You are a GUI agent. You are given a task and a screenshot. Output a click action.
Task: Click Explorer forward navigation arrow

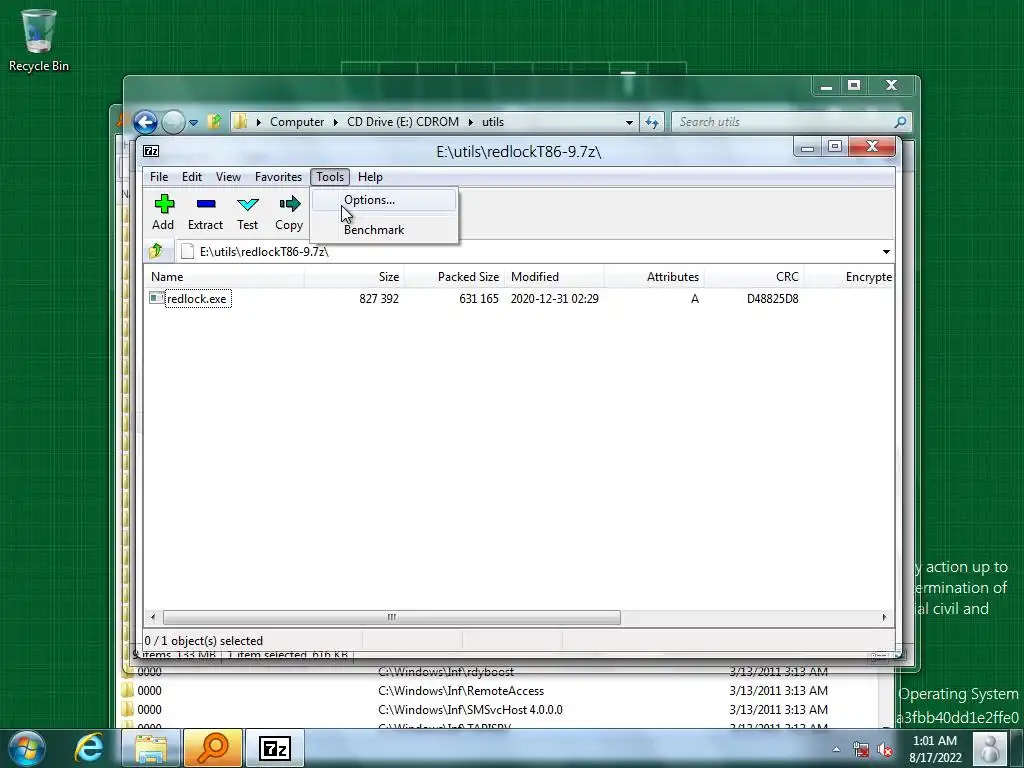pyautogui.click(x=173, y=122)
